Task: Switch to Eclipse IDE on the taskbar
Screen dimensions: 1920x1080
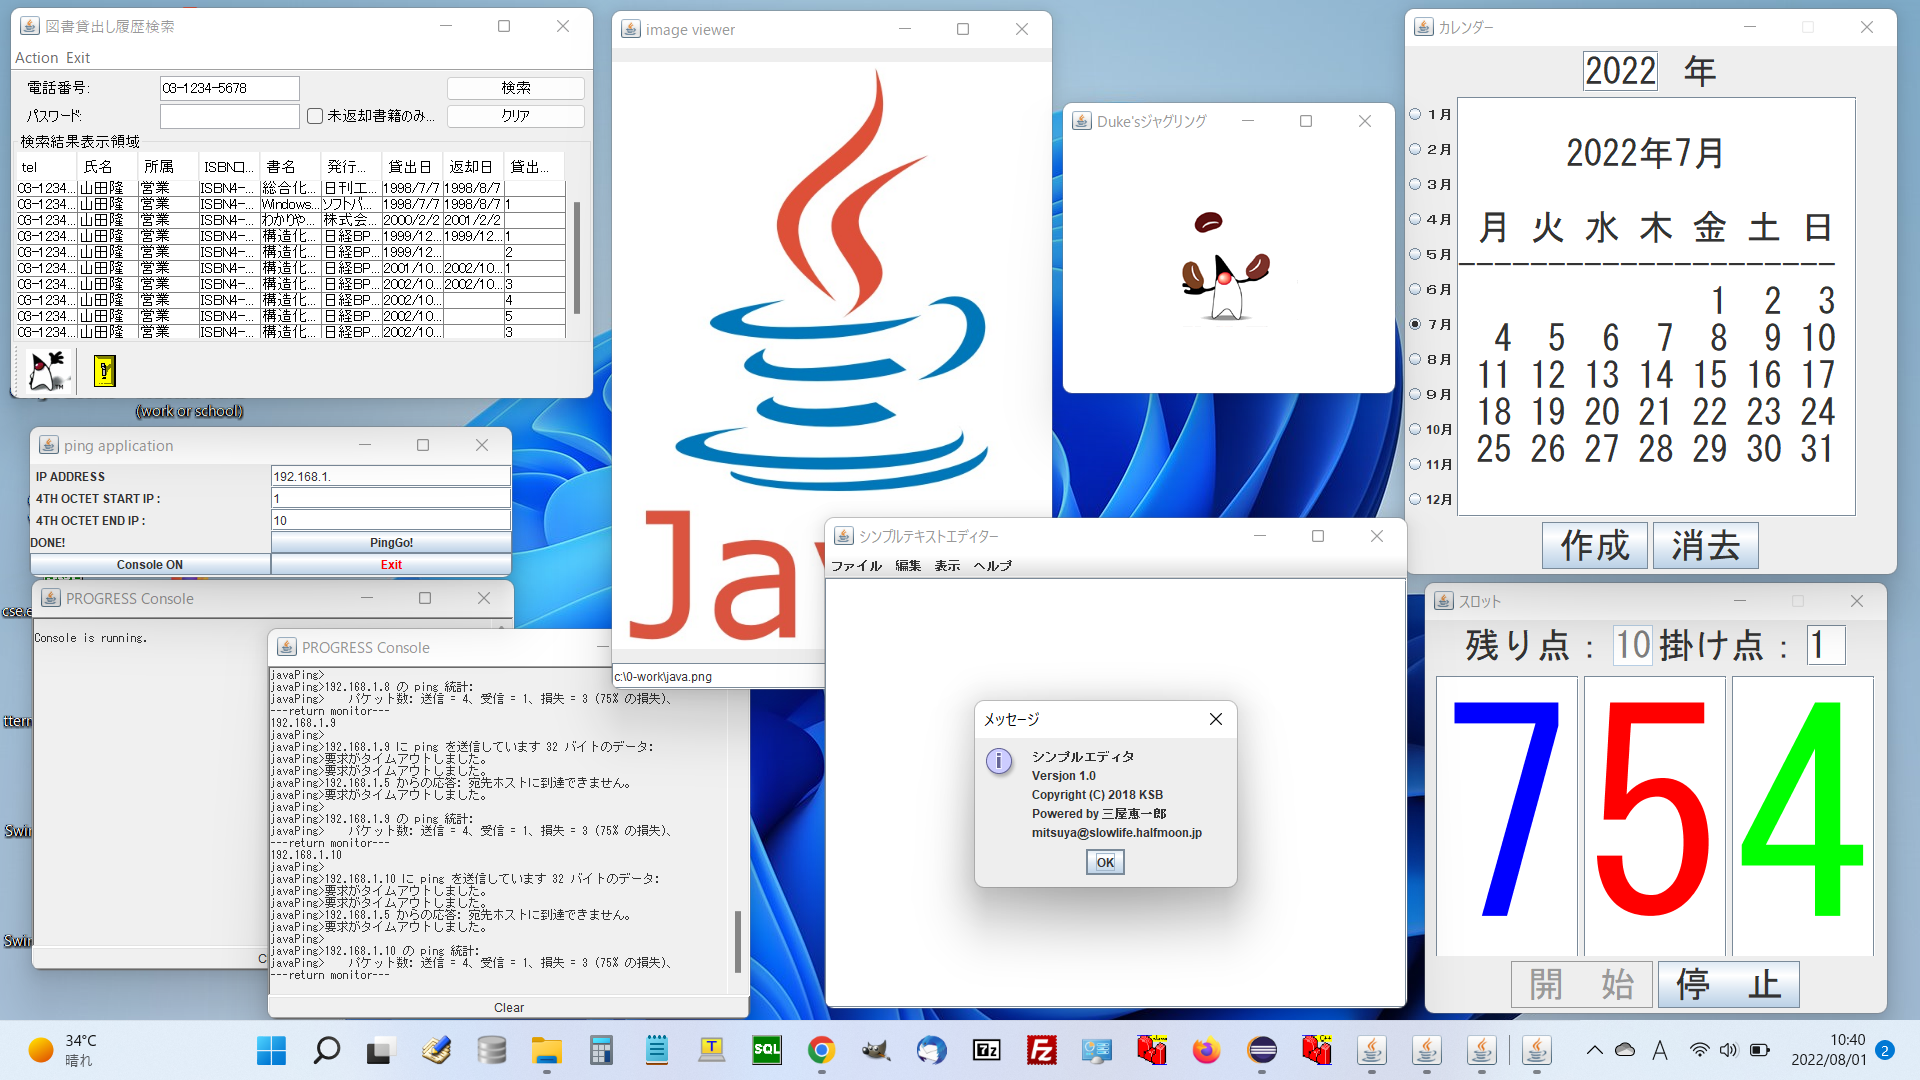Action: tap(1262, 1050)
